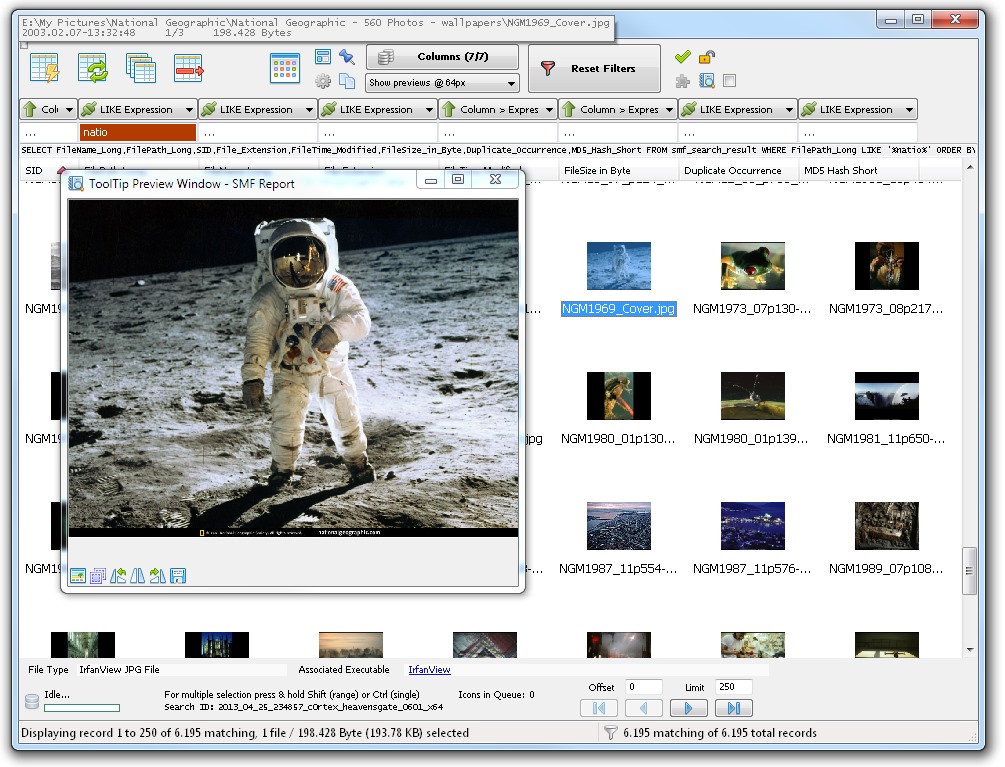1005x767 pixels.
Task: Click the funnel icon in status bar
Action: pos(611,732)
